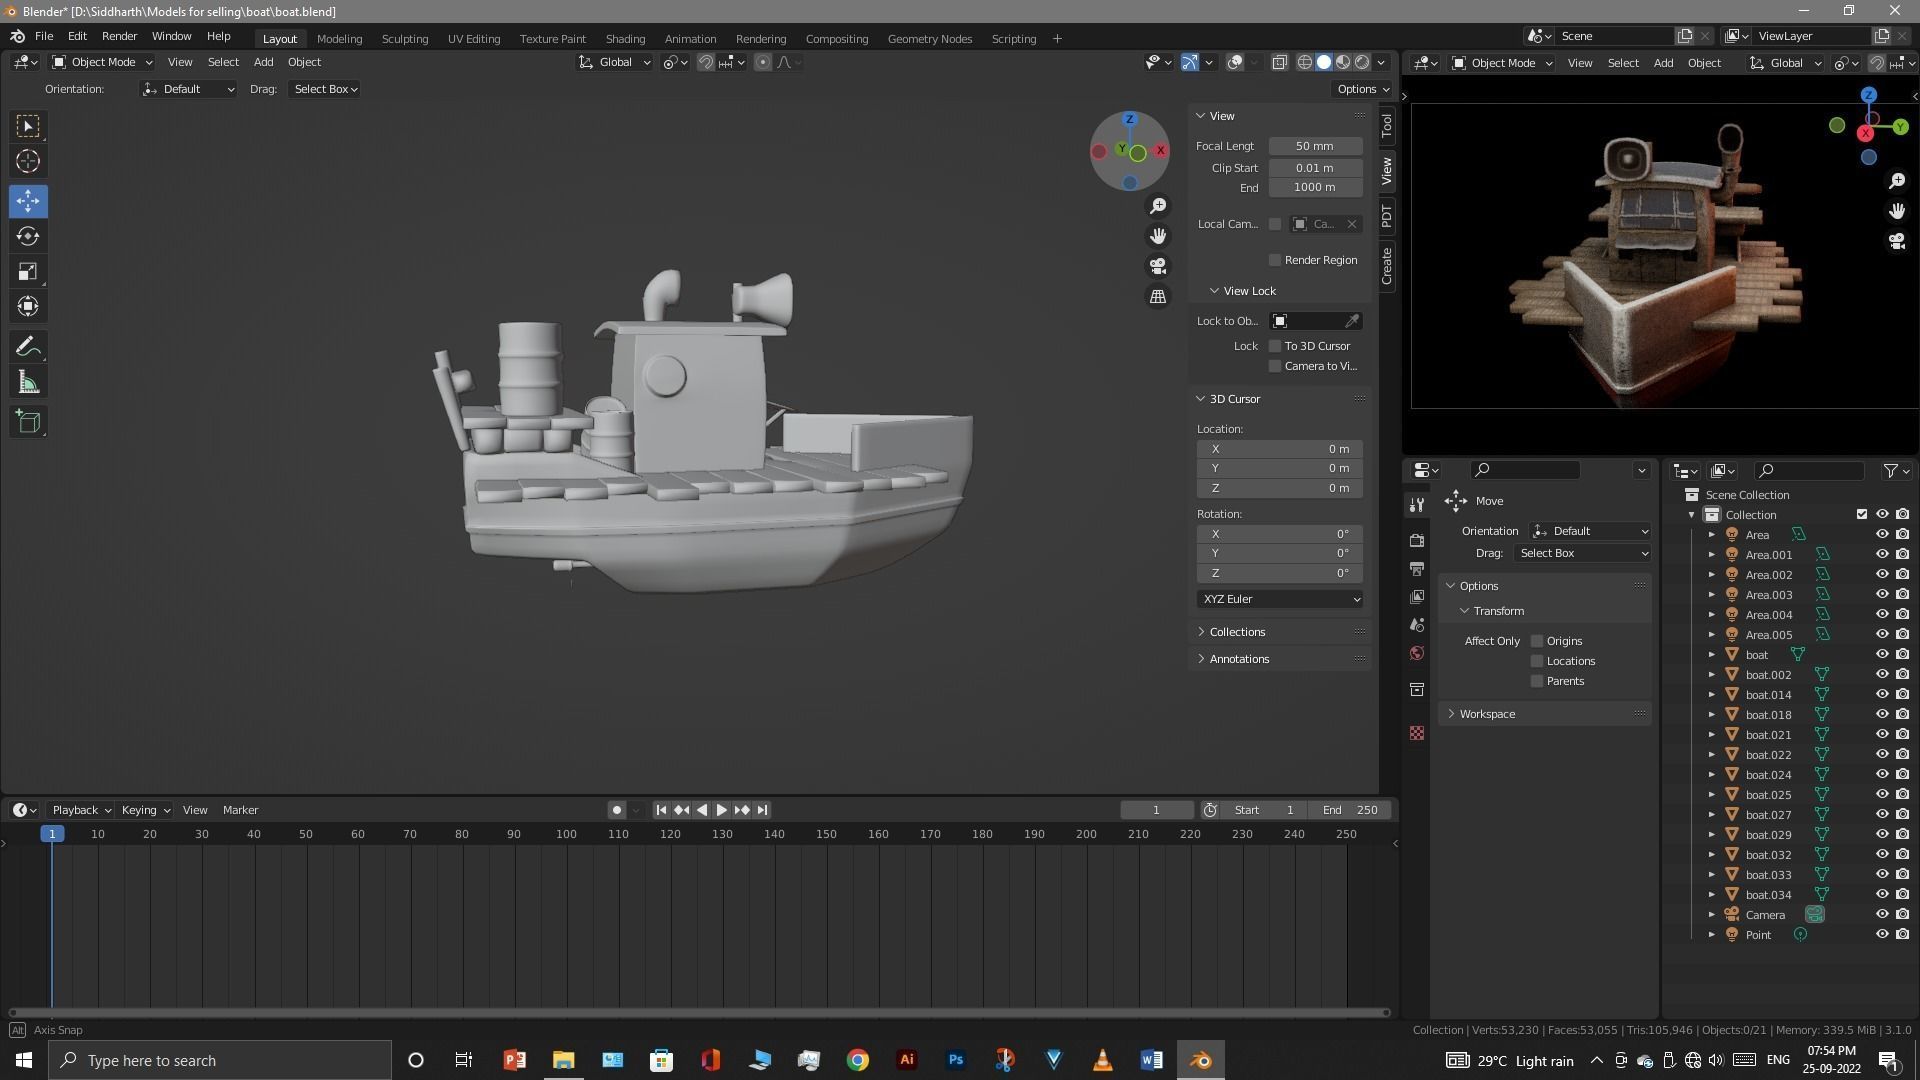Open the World properties tab icon

click(x=1416, y=653)
